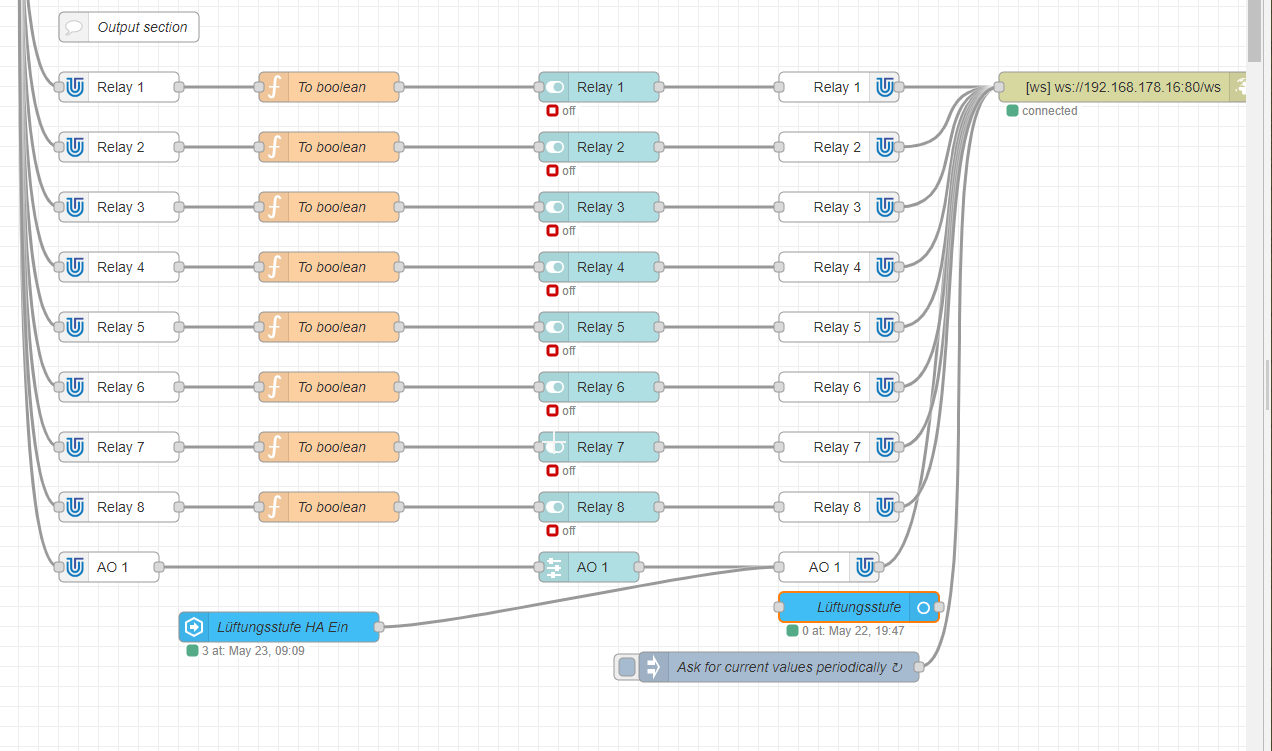
Task: Select the left Relay 7 input node
Action: point(119,447)
